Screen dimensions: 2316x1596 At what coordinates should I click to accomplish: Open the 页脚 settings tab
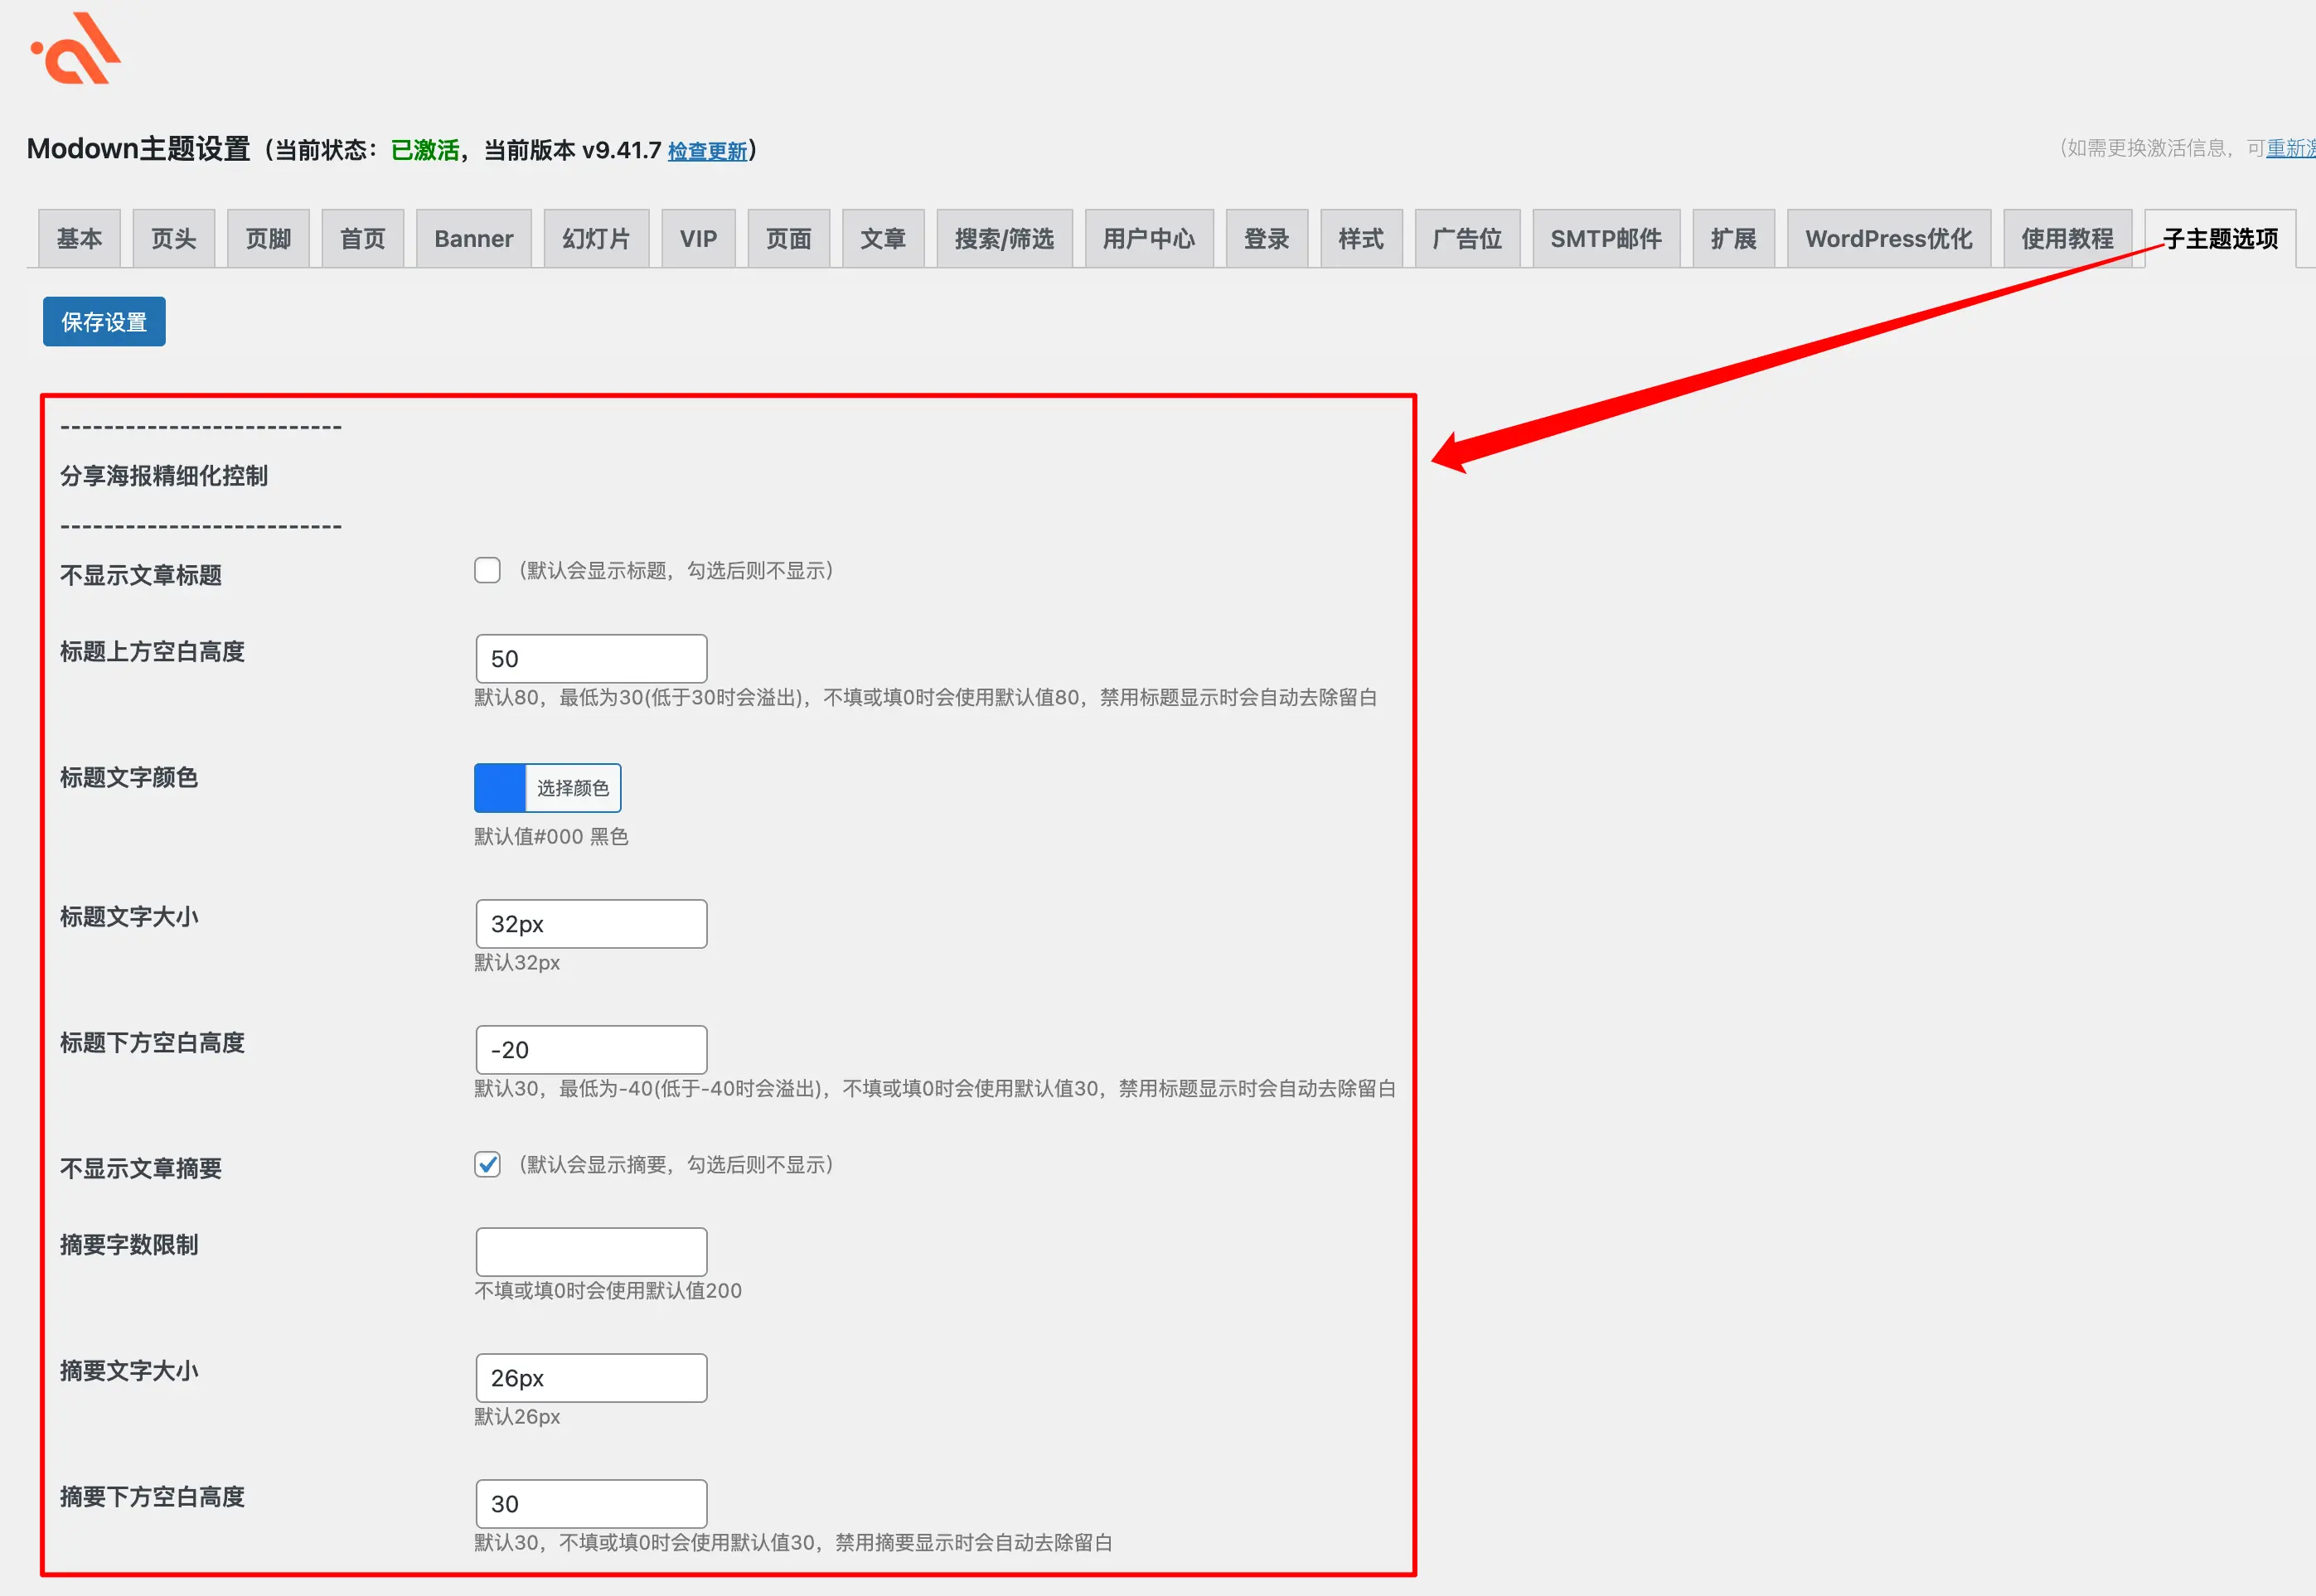pos(268,239)
